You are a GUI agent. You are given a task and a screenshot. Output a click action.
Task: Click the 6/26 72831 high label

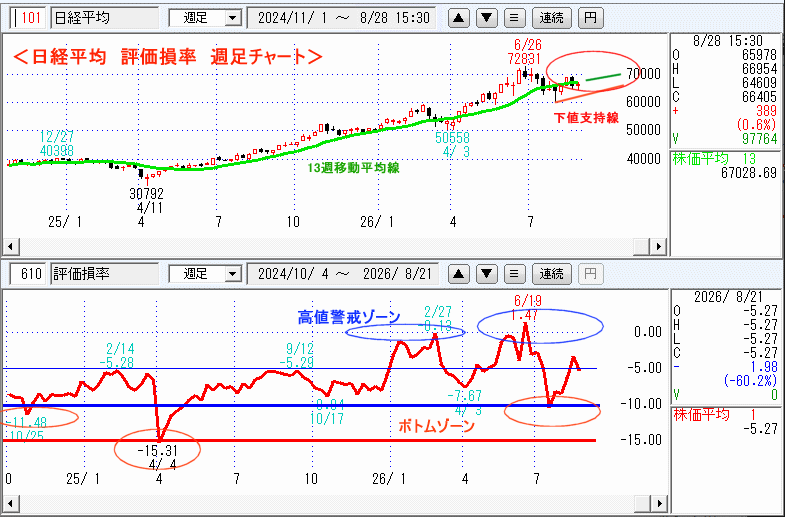524,52
